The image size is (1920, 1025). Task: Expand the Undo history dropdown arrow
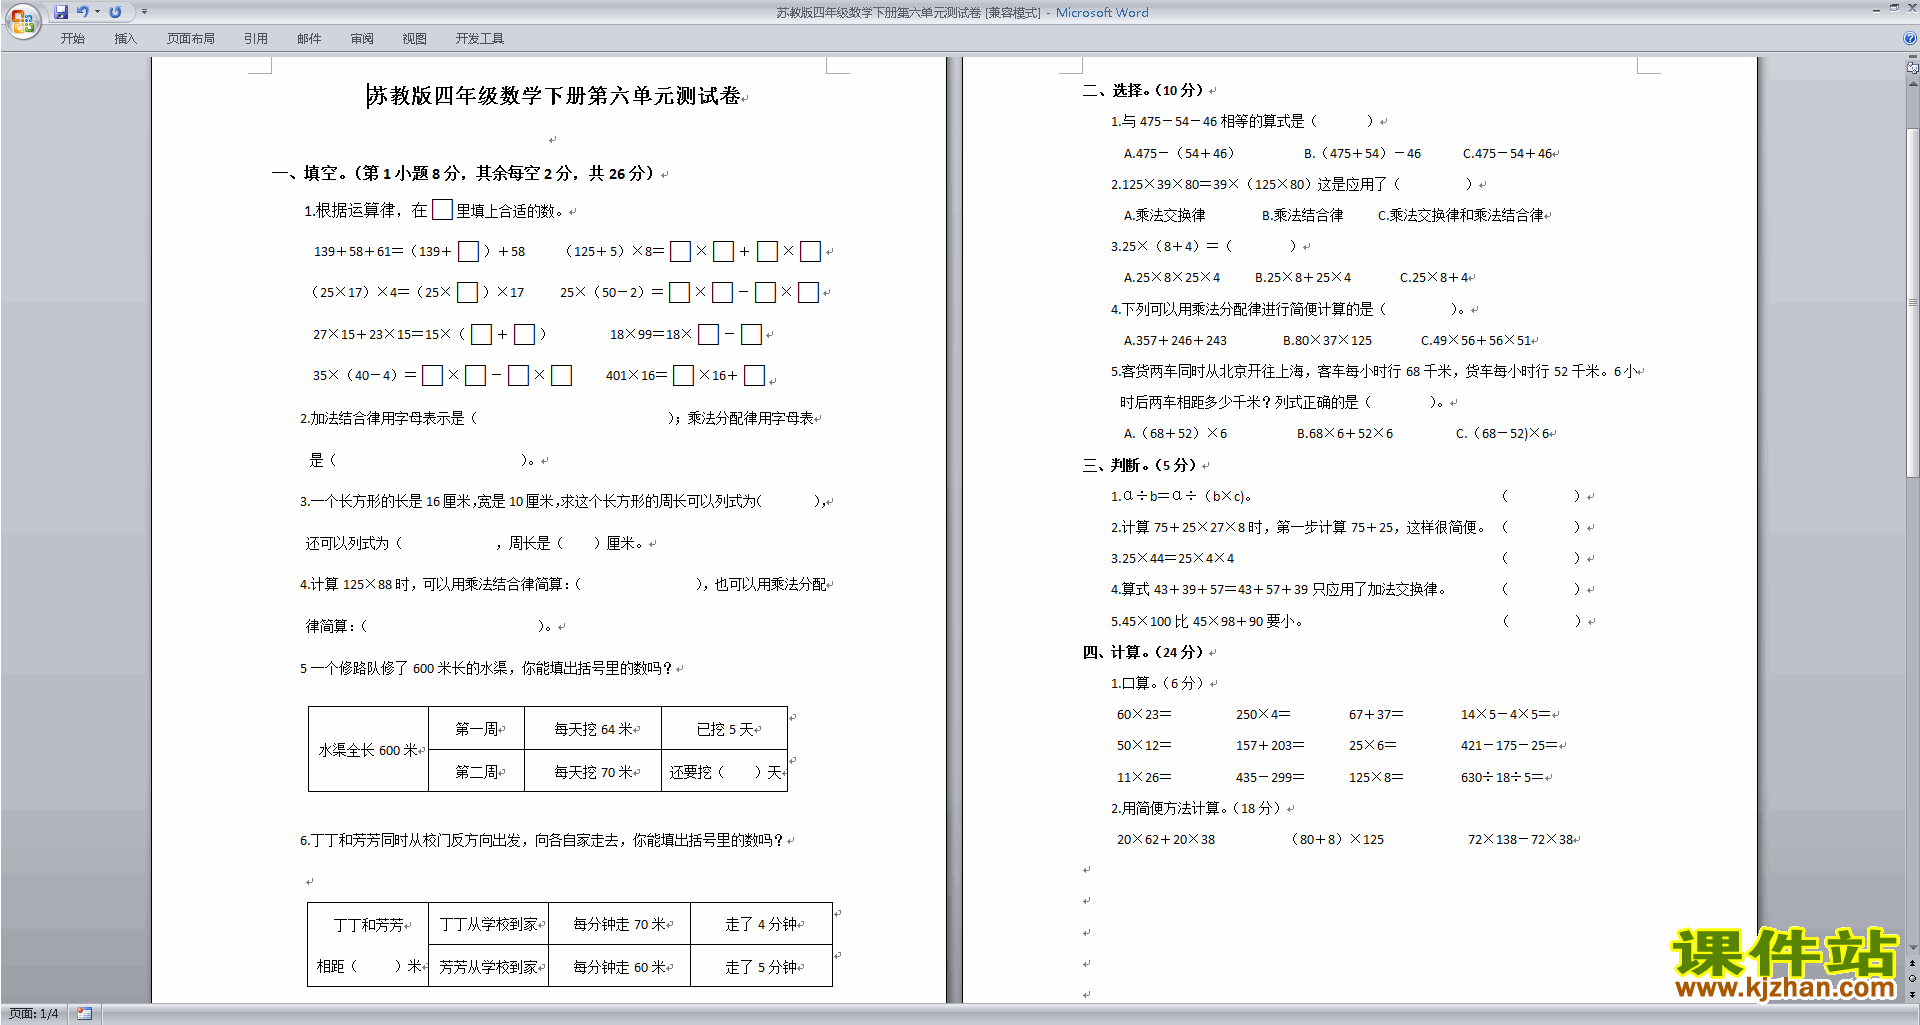(x=97, y=12)
